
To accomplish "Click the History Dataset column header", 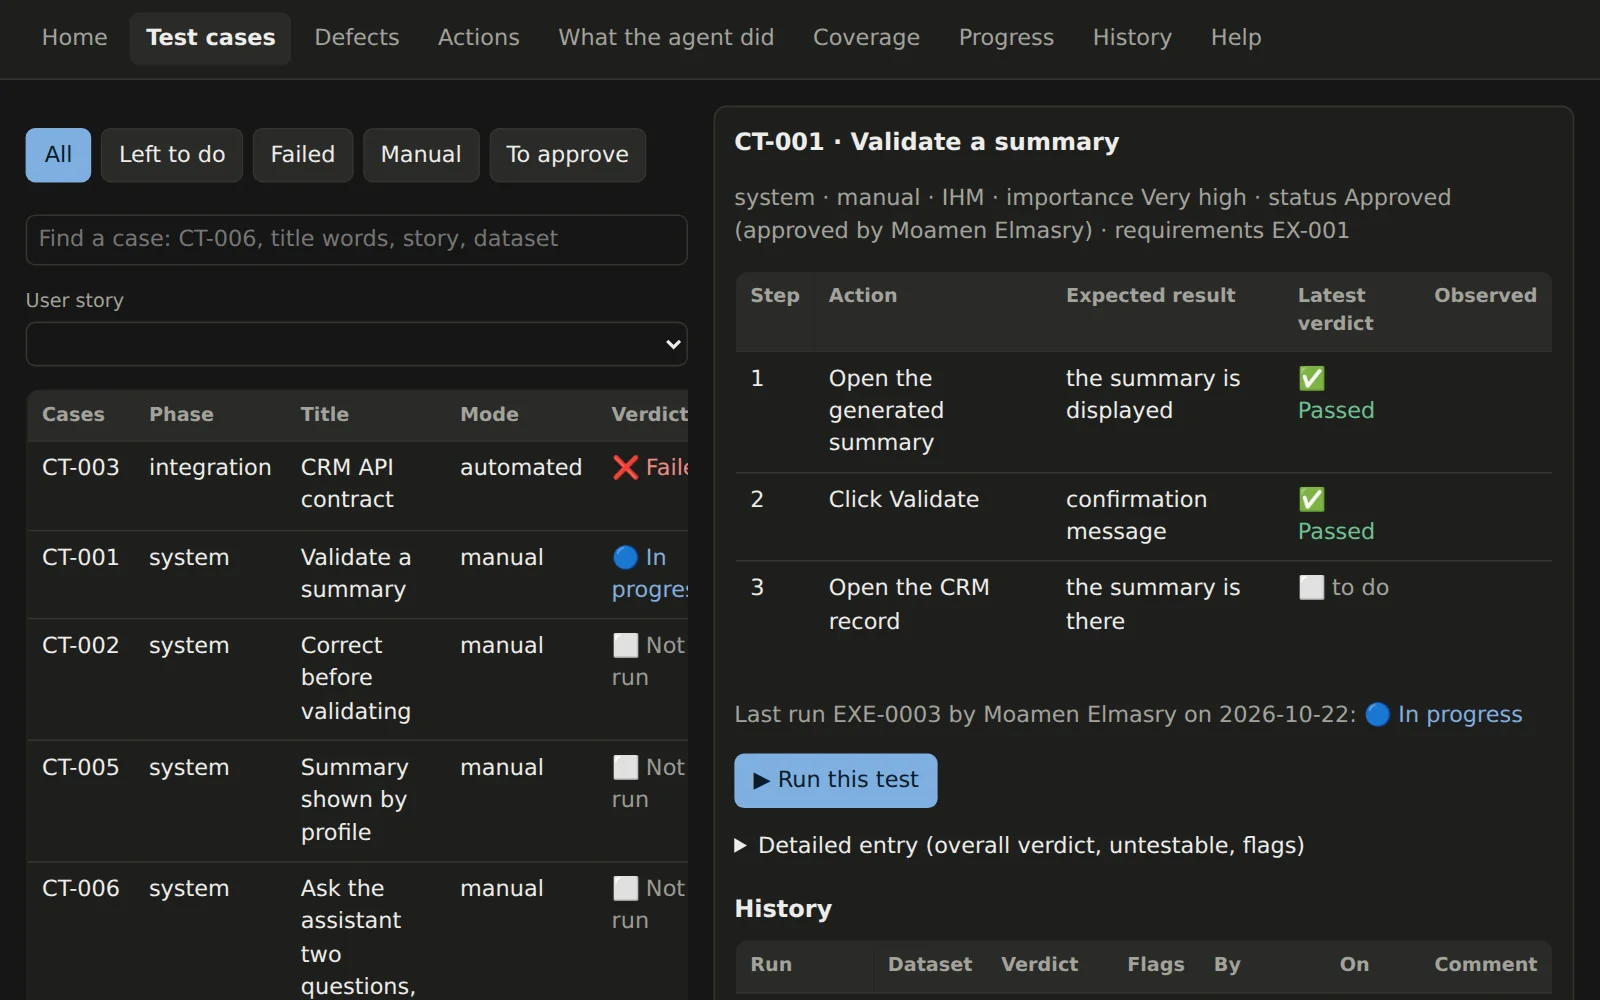I will coord(929,964).
